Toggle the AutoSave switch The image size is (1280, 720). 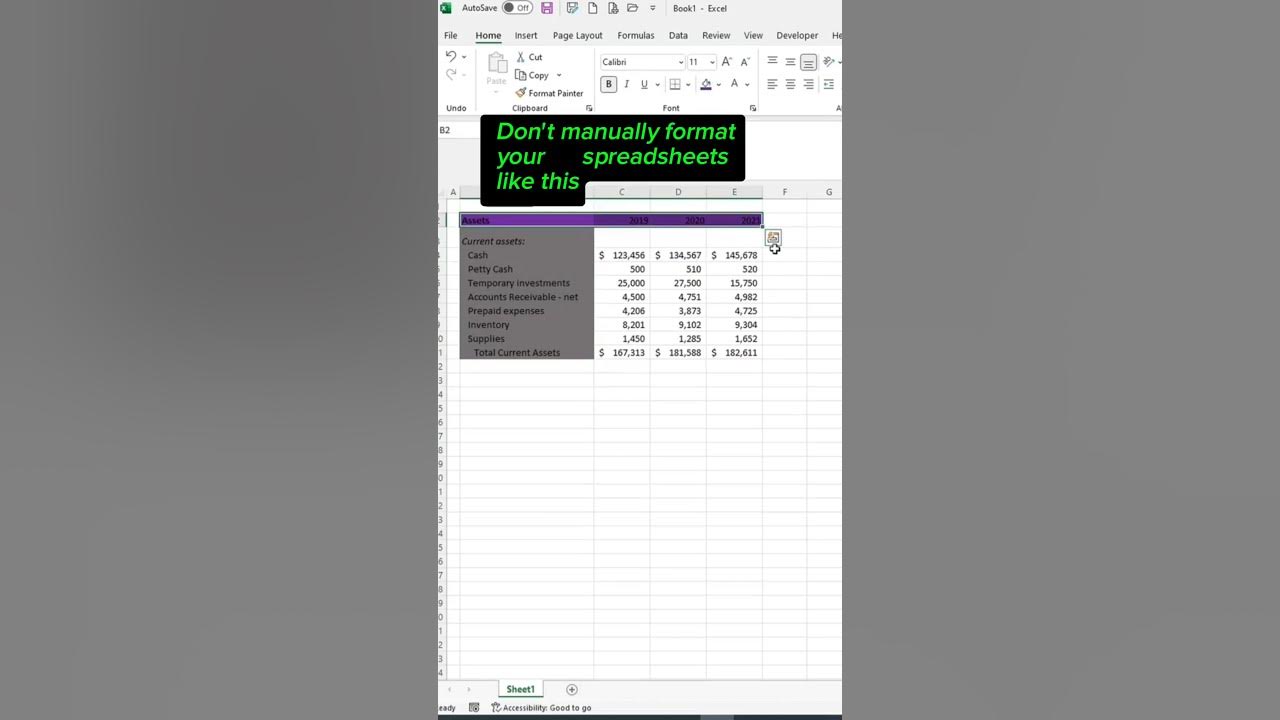coord(517,8)
